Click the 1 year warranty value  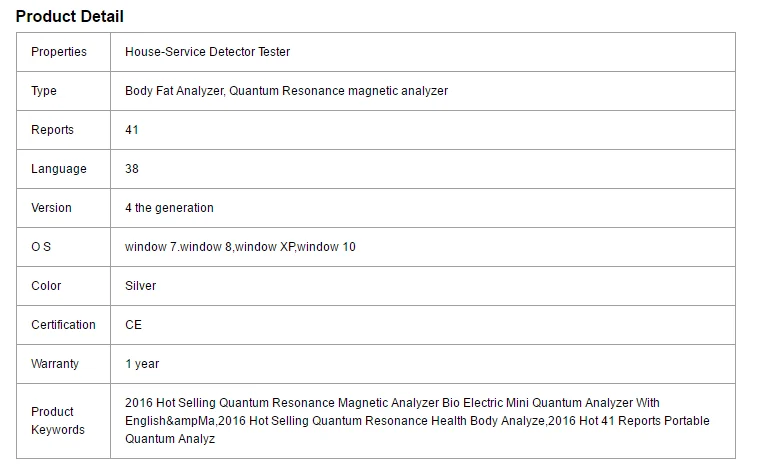[142, 364]
